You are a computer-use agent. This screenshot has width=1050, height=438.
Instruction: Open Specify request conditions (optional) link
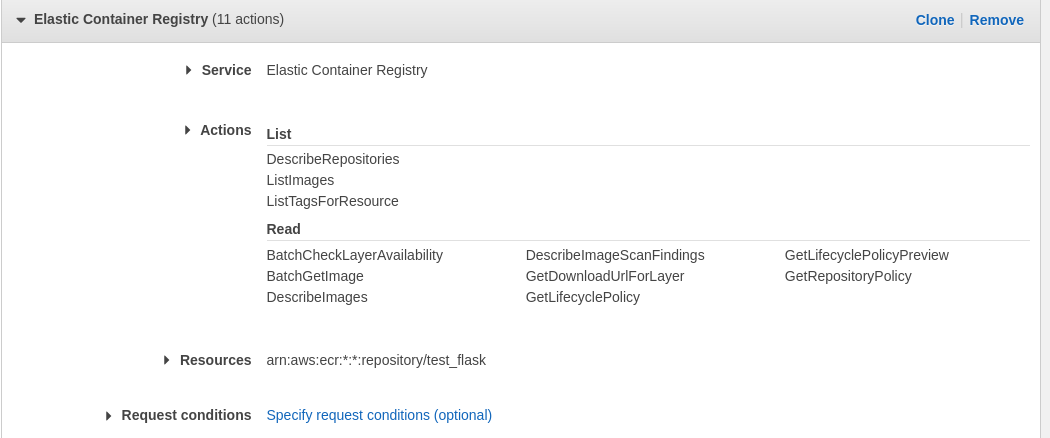tap(379, 415)
